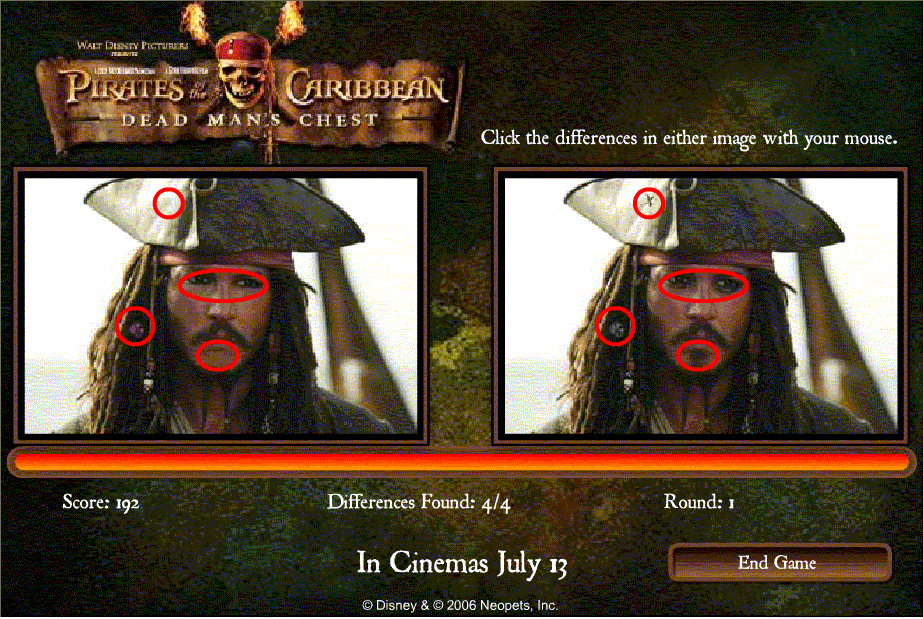This screenshot has width=923, height=619.
Task: Click the orange timer bar
Action: pyautogui.click(x=462, y=461)
